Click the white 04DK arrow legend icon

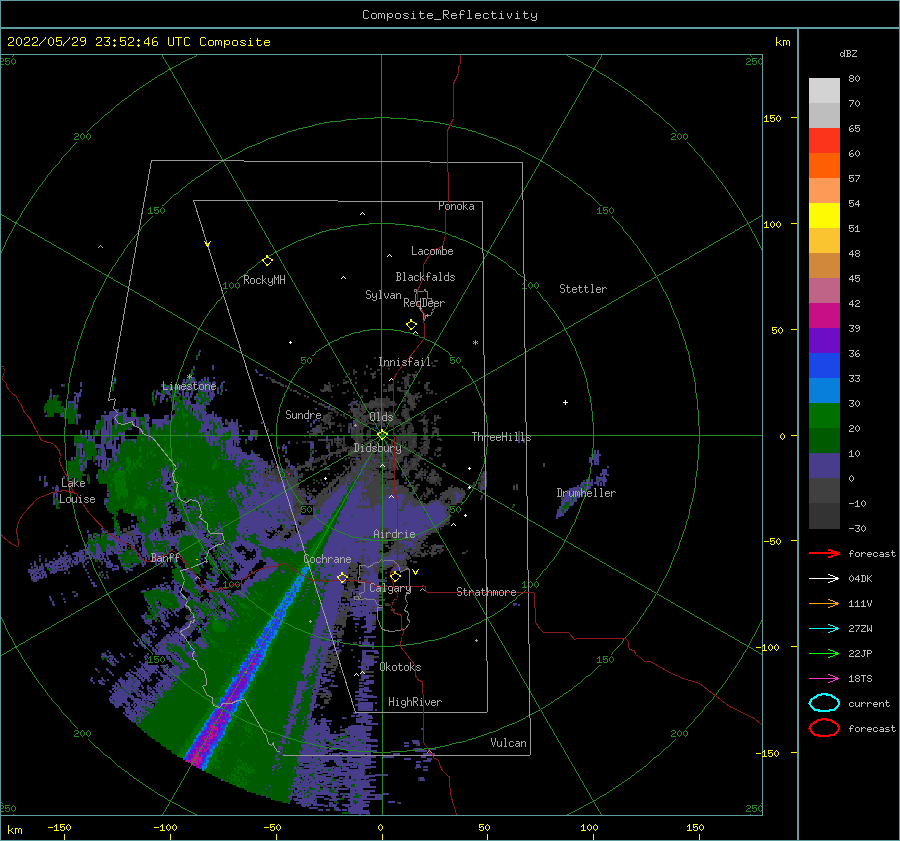(x=824, y=579)
